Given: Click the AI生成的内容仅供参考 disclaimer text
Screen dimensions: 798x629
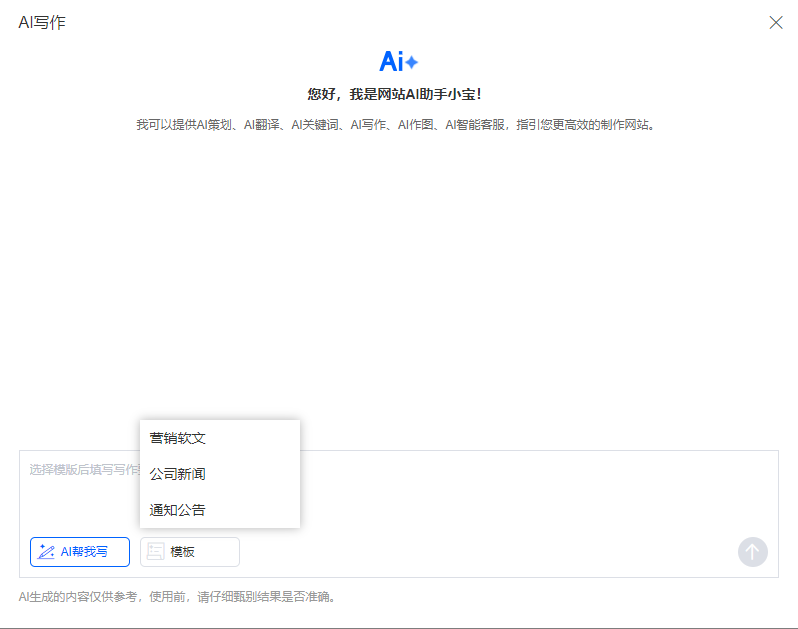Looking at the screenshot, I should [x=178, y=596].
